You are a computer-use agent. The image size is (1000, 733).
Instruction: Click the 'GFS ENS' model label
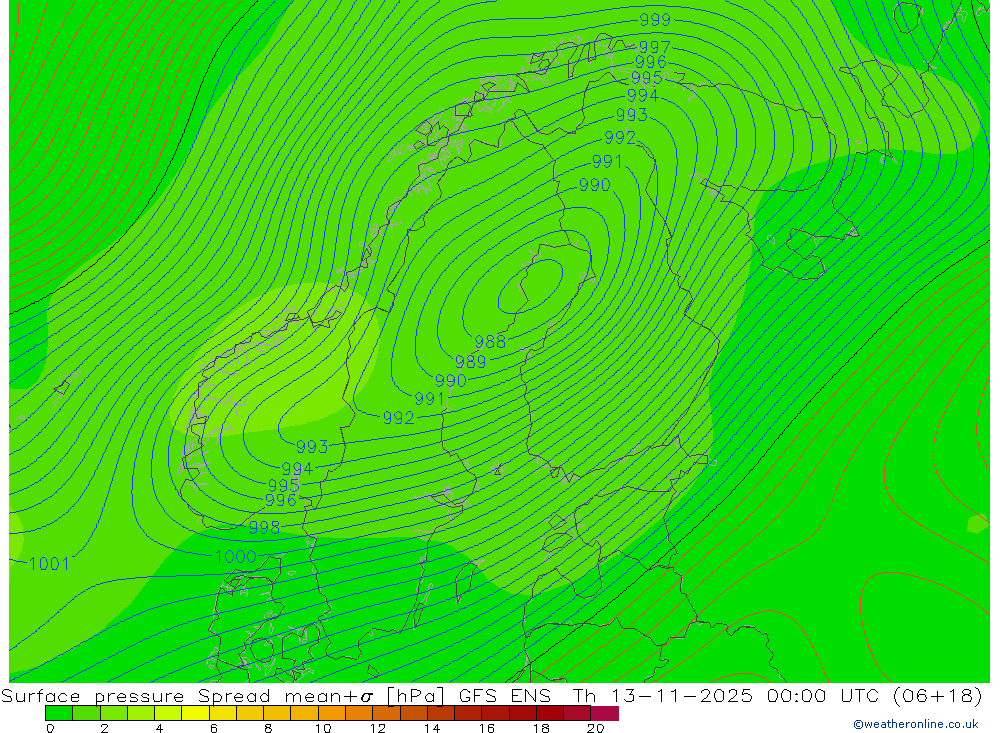click(x=504, y=695)
